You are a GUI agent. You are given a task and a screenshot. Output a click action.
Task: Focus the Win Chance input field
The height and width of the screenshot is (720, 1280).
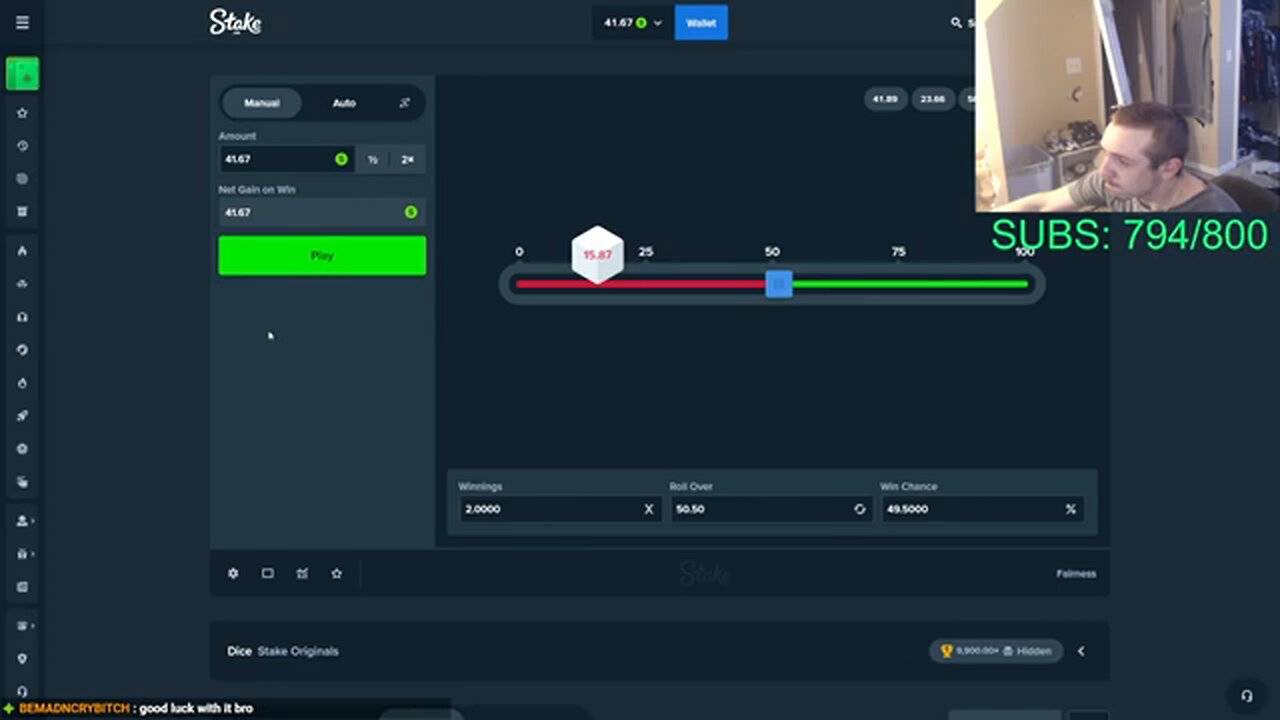click(981, 509)
